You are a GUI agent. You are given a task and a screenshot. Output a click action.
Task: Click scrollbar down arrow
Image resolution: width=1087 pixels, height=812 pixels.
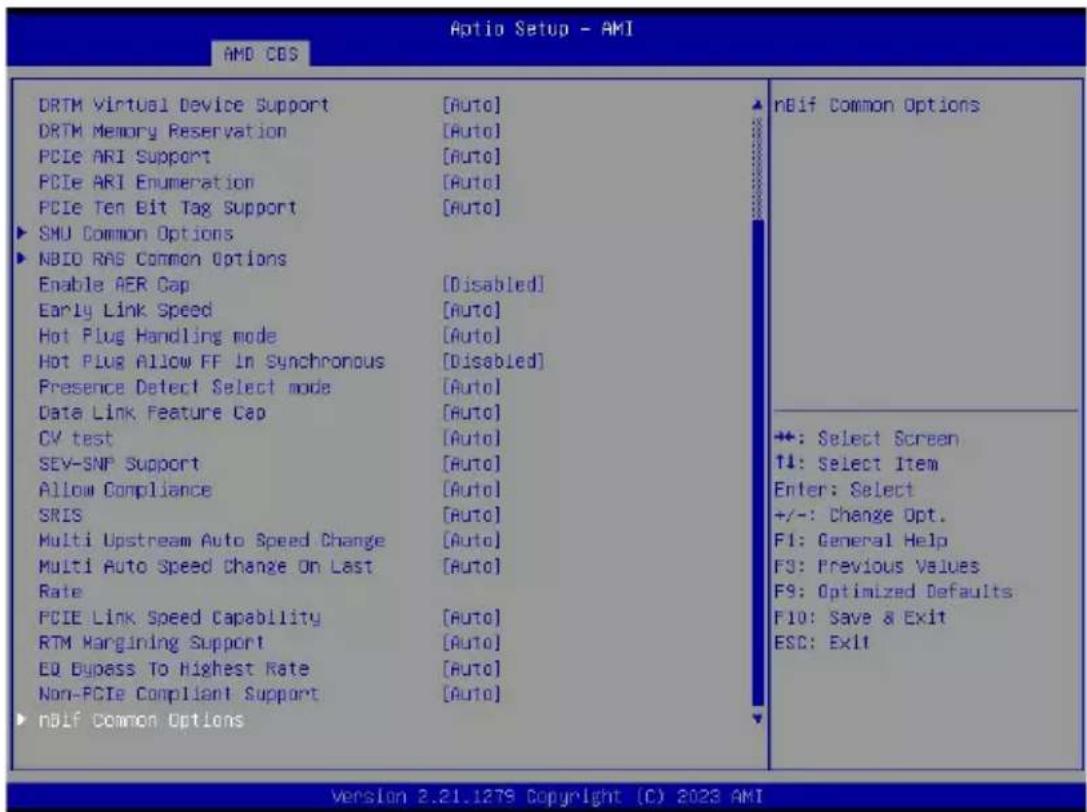coord(757,718)
